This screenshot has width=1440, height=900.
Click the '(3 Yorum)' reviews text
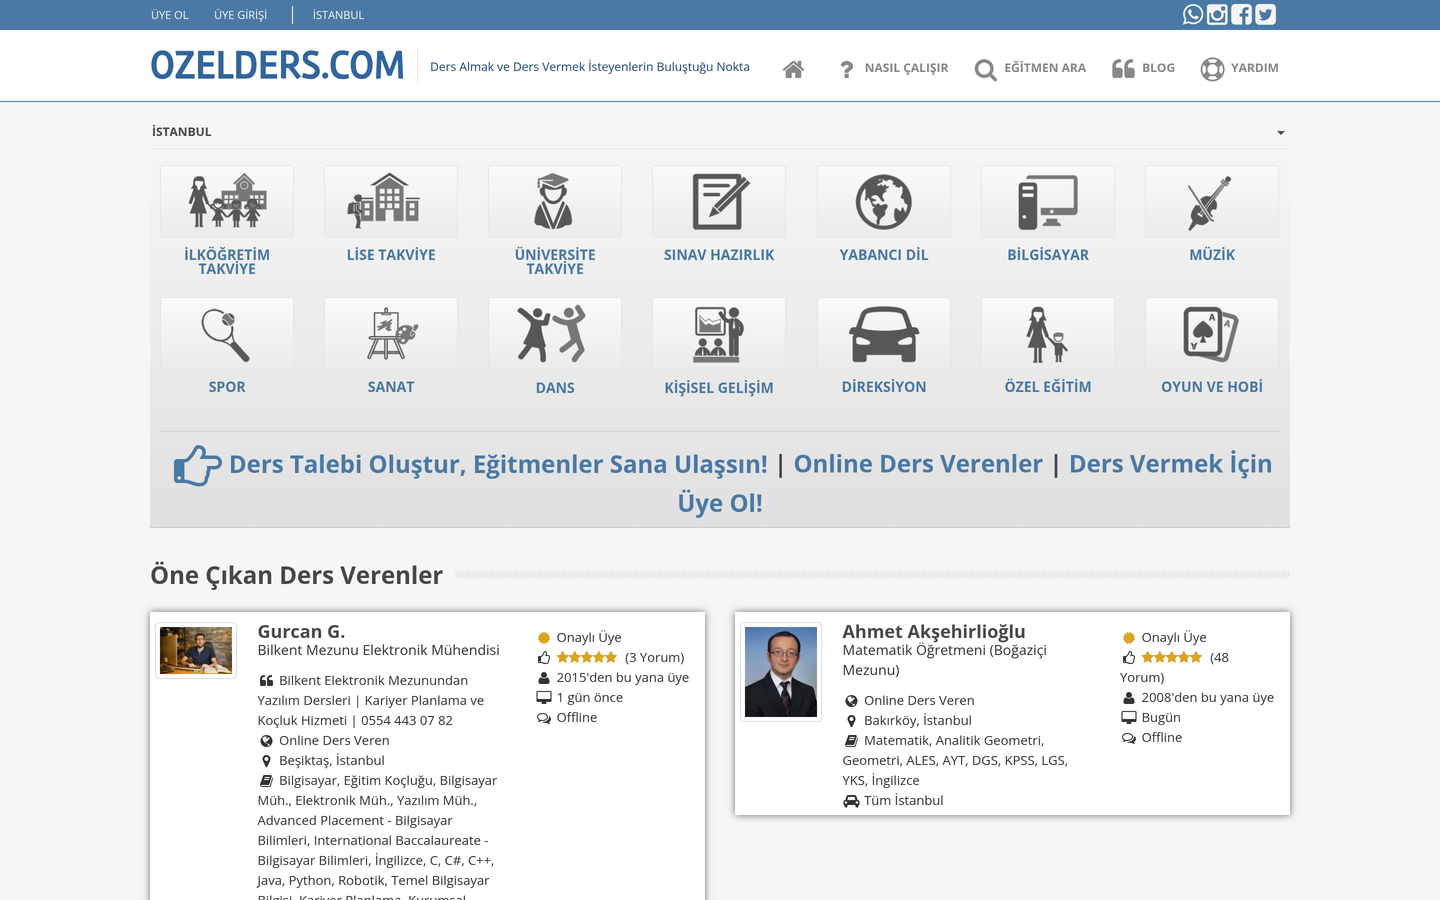pos(655,658)
